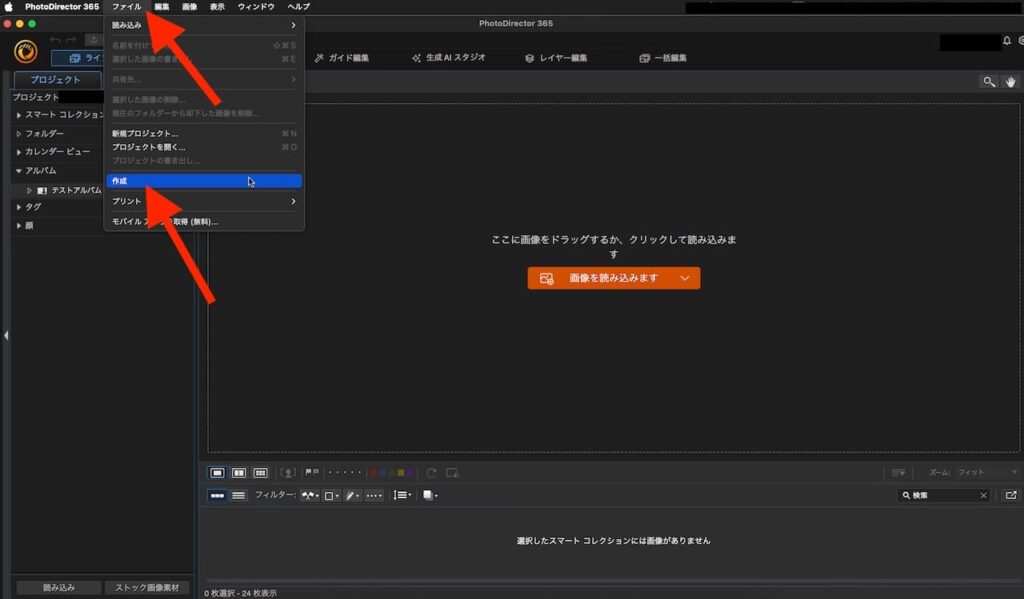Click the PhotoDirector logo icon
Viewport: 1024px width, 599px height.
point(25,52)
